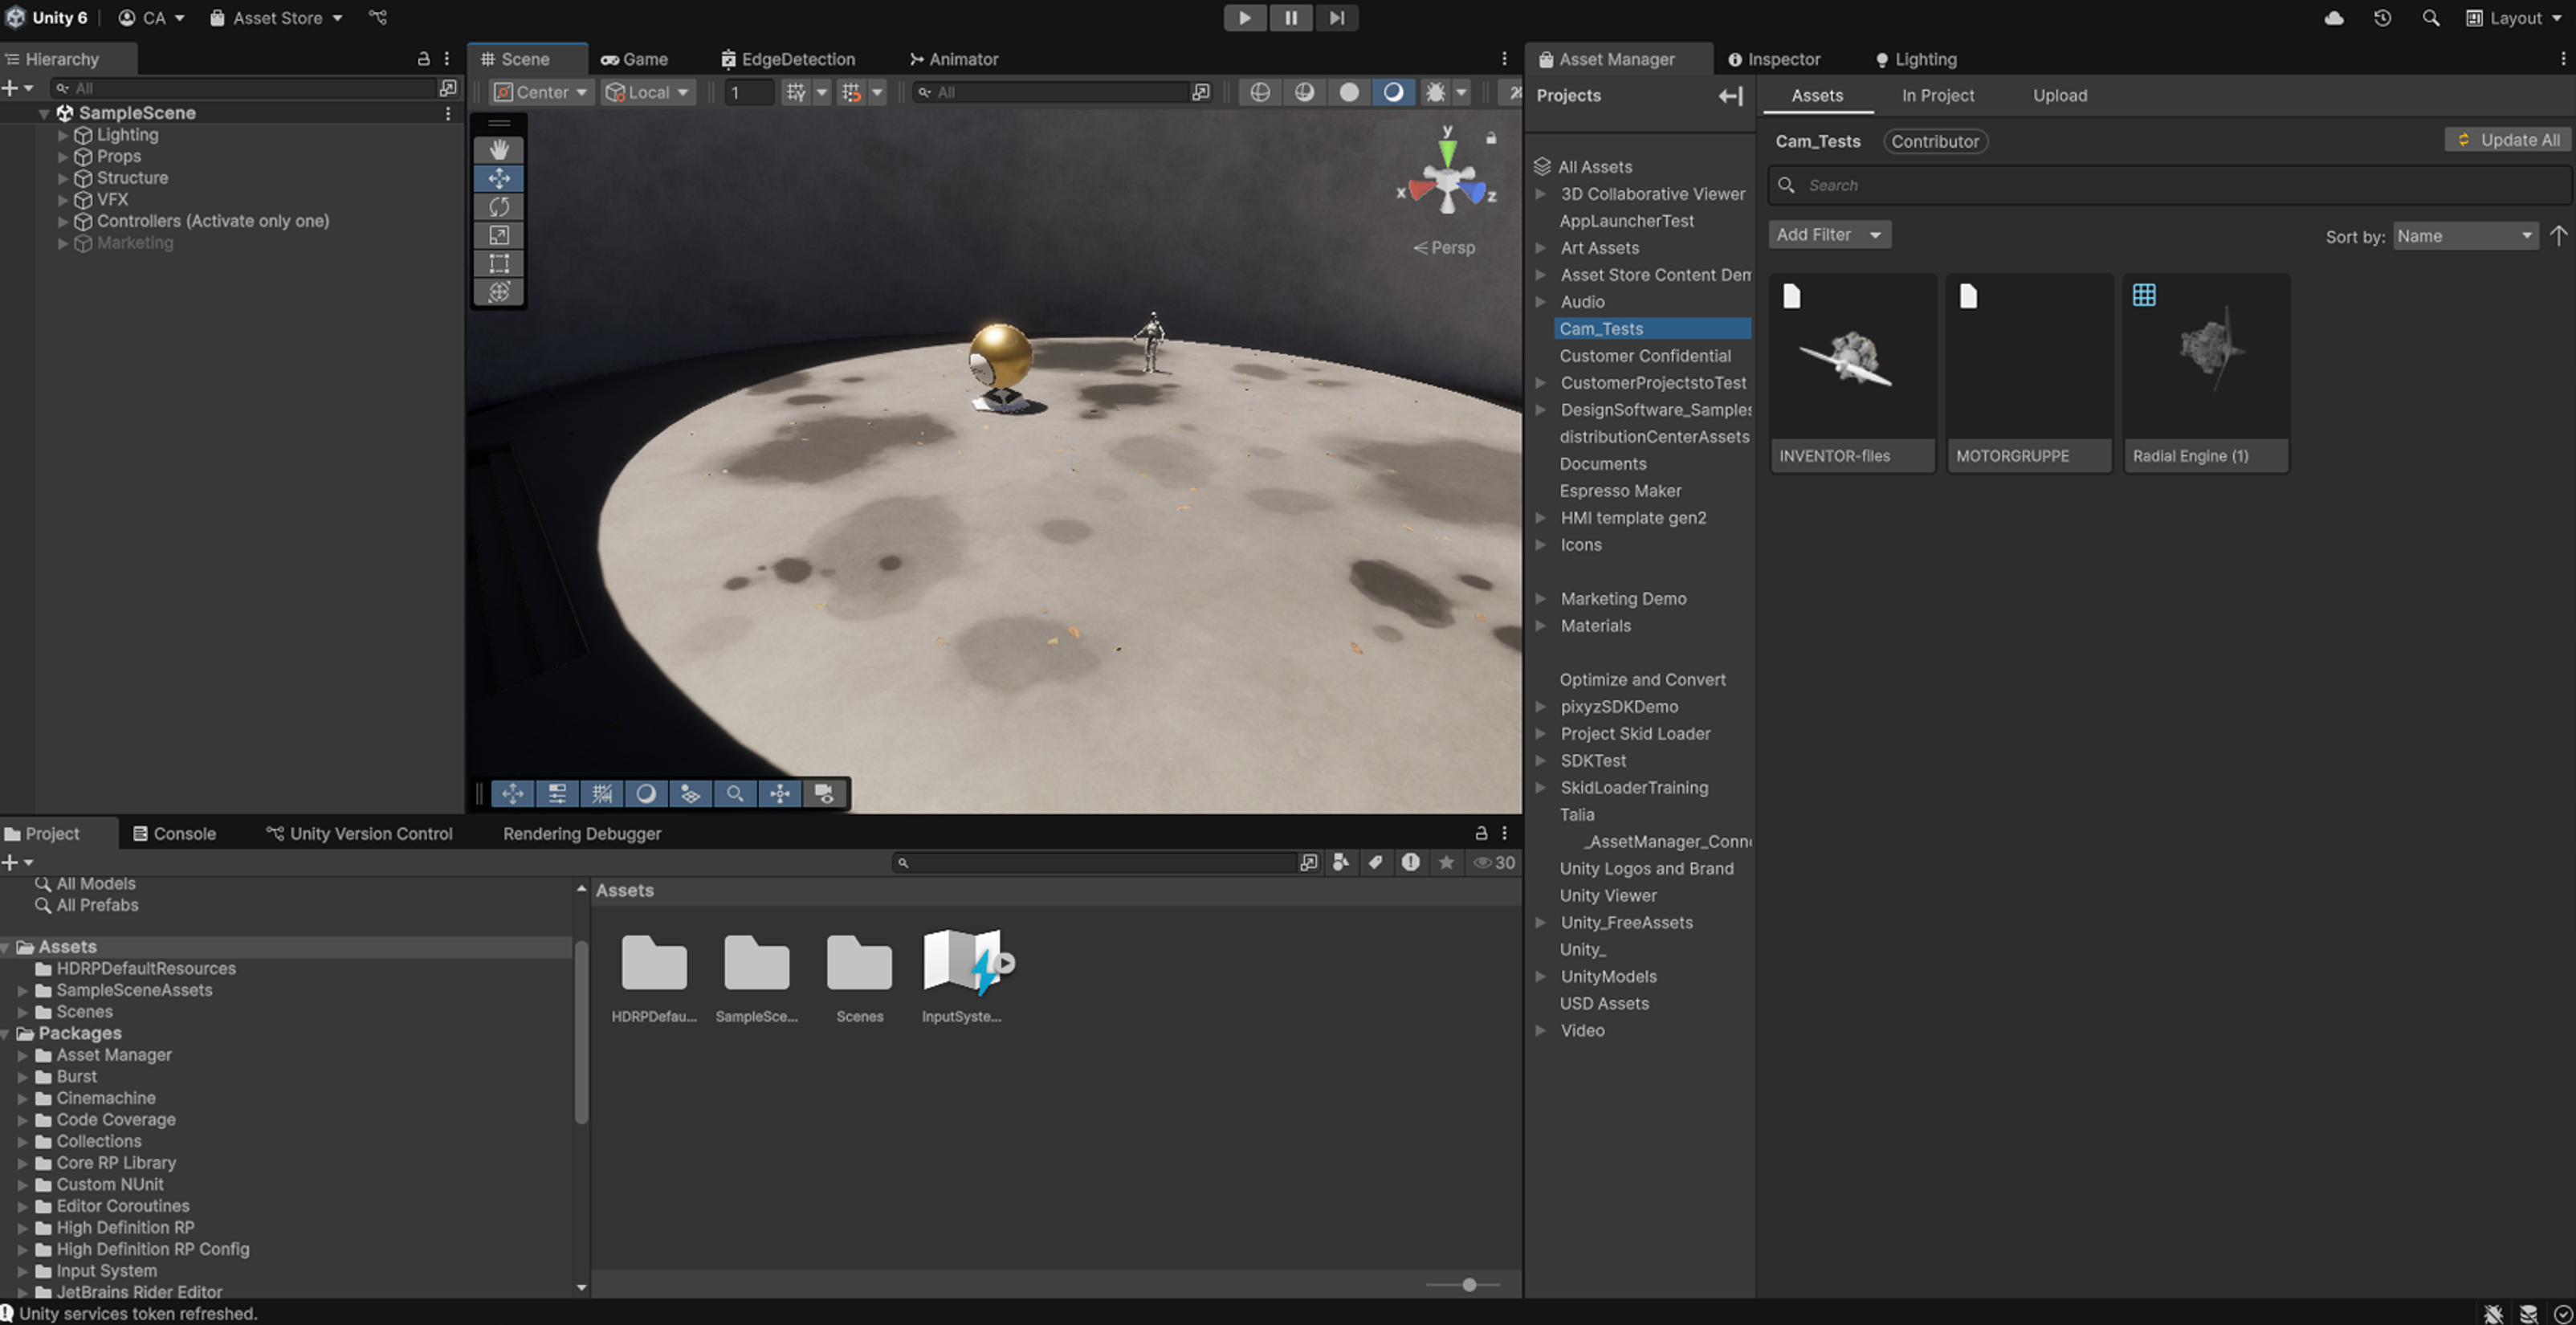Open the Center pivot dropdown
Screen dimensions: 2576x1325
click(x=542, y=92)
